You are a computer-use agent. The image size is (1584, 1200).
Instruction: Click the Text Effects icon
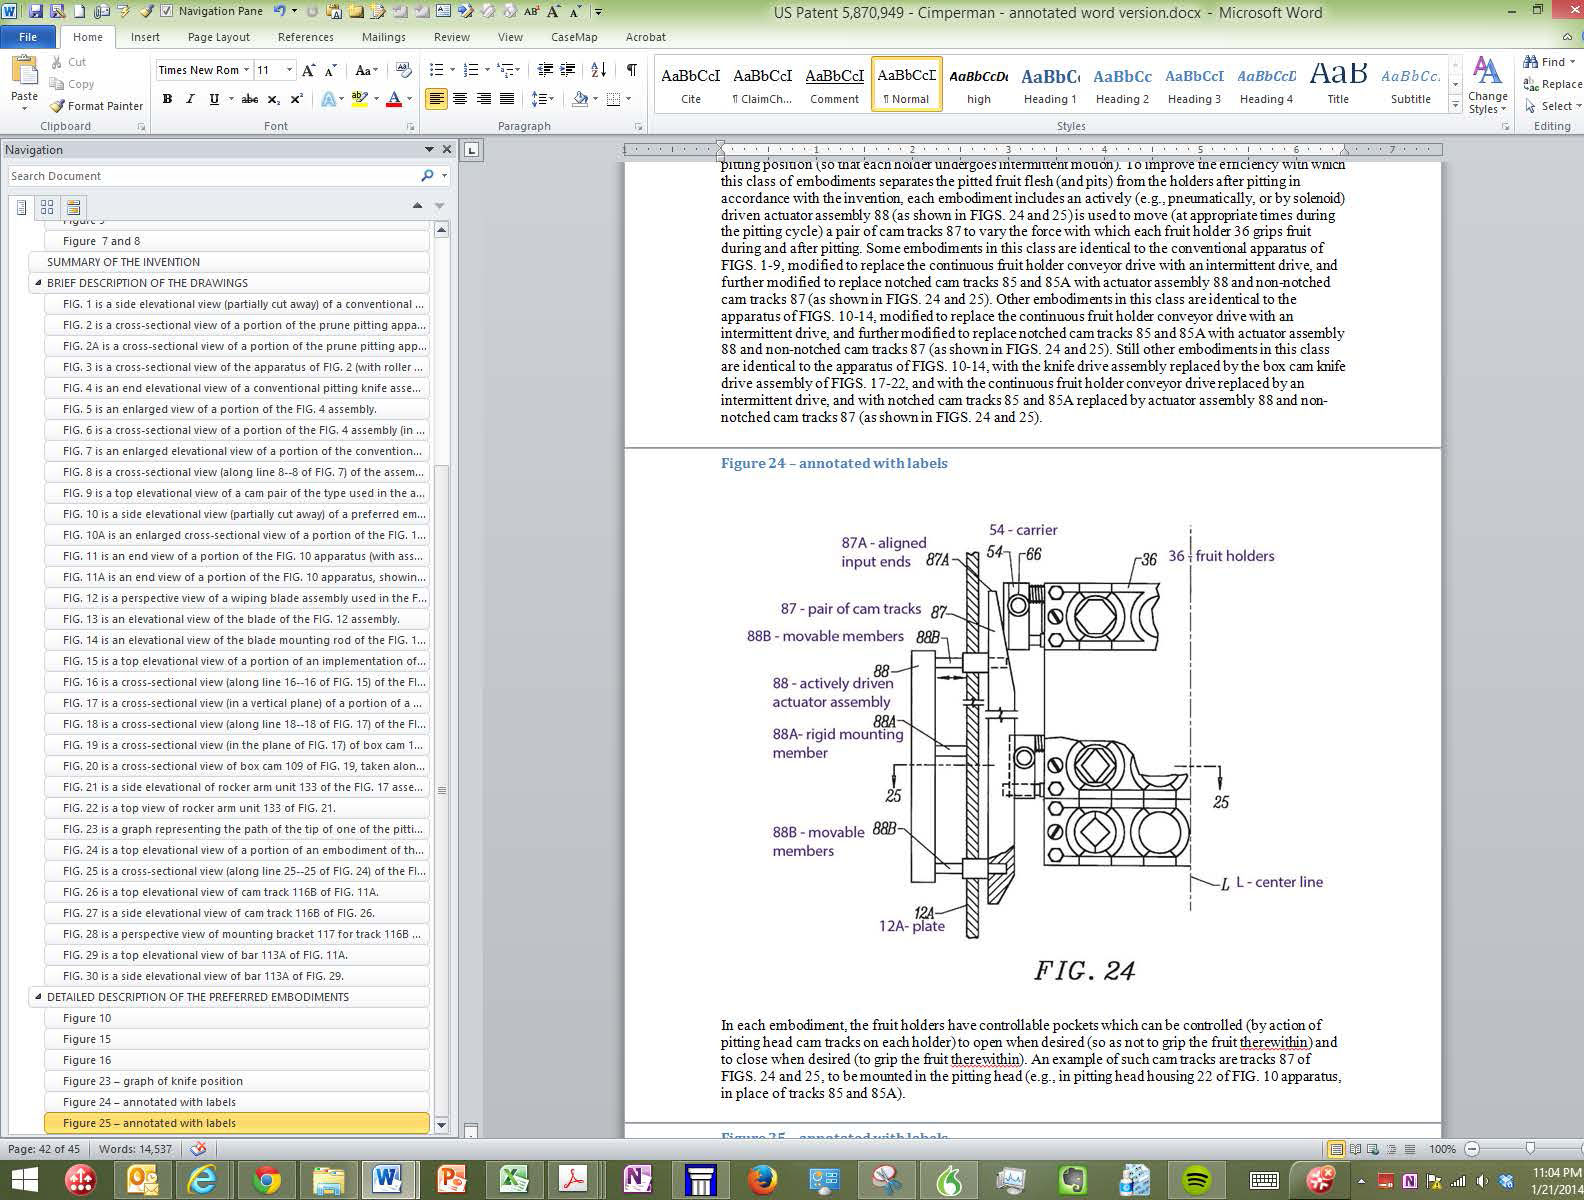[328, 99]
